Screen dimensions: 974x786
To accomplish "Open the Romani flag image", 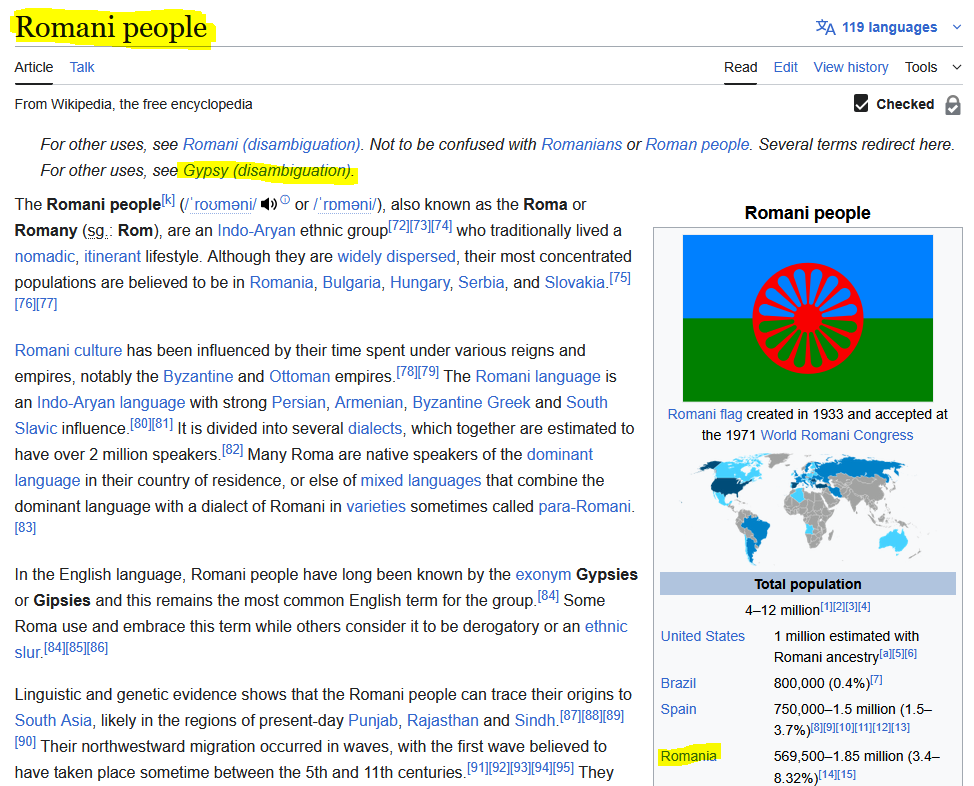I will point(808,318).
